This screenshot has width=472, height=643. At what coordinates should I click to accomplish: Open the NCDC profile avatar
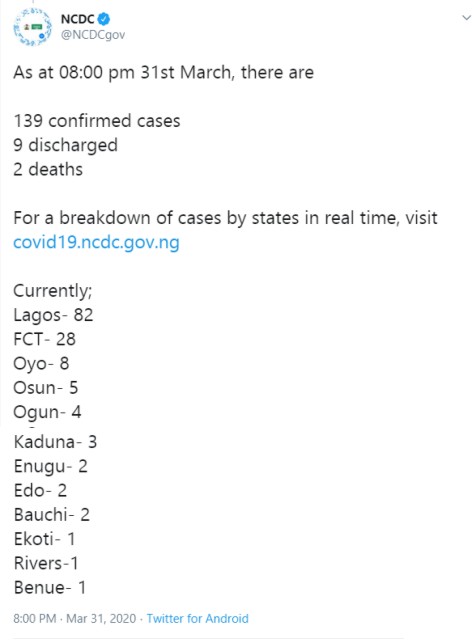[x=32, y=27]
